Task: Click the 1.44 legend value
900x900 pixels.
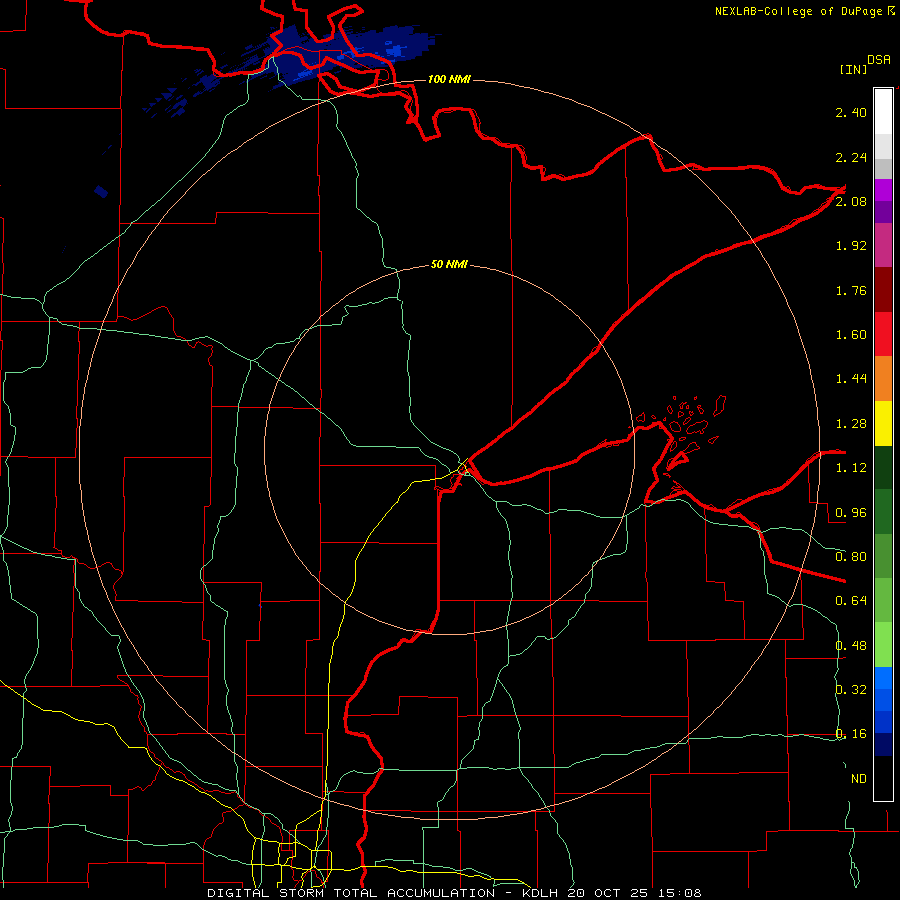Action: 851,379
